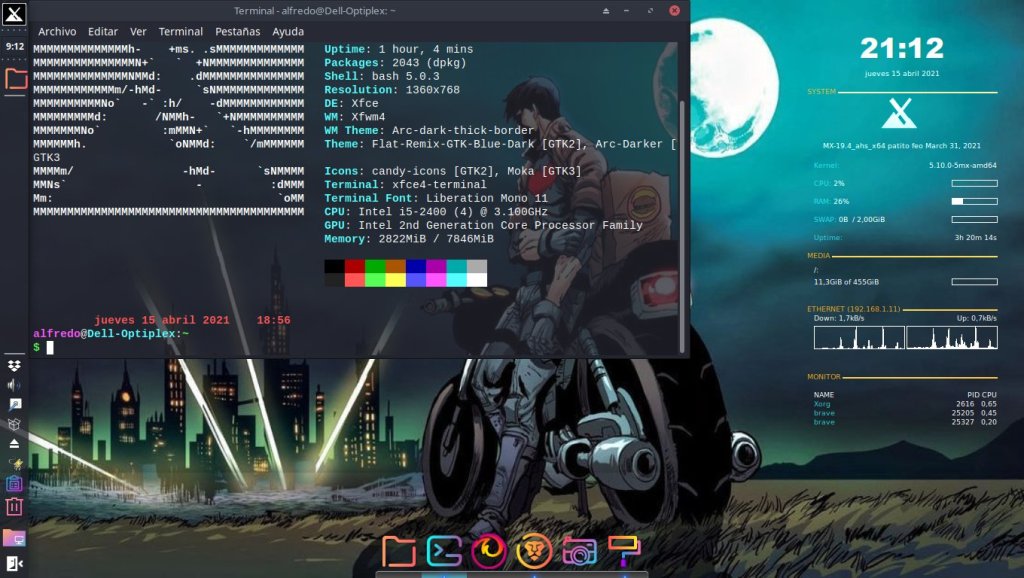Click the folder launcher in top-left panel

point(15,79)
